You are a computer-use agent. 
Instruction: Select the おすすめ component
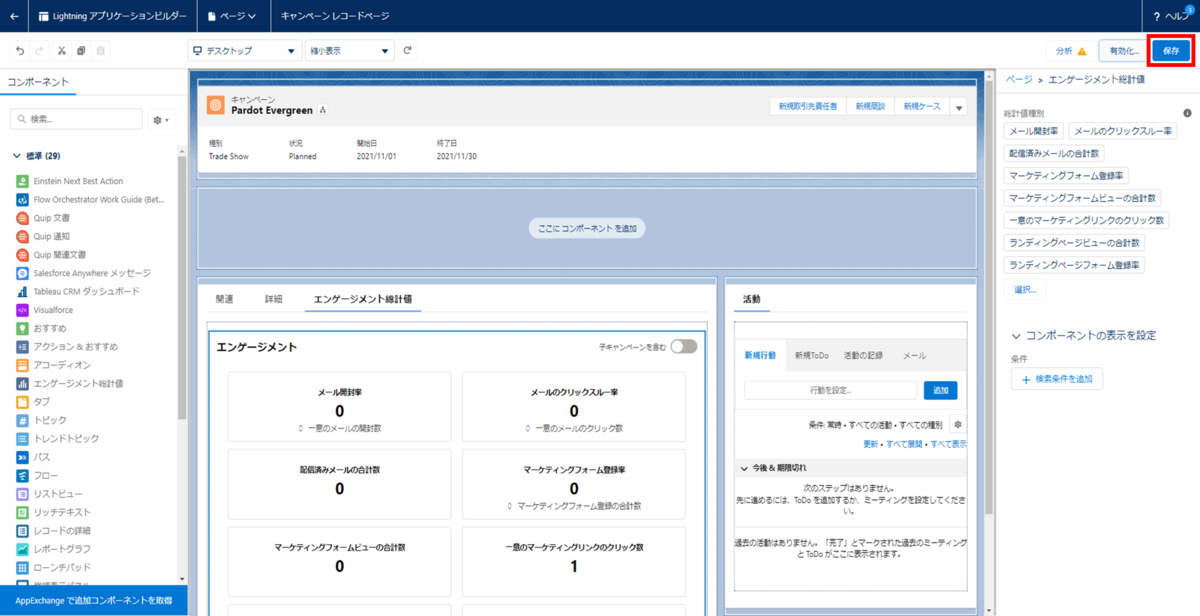point(43,328)
